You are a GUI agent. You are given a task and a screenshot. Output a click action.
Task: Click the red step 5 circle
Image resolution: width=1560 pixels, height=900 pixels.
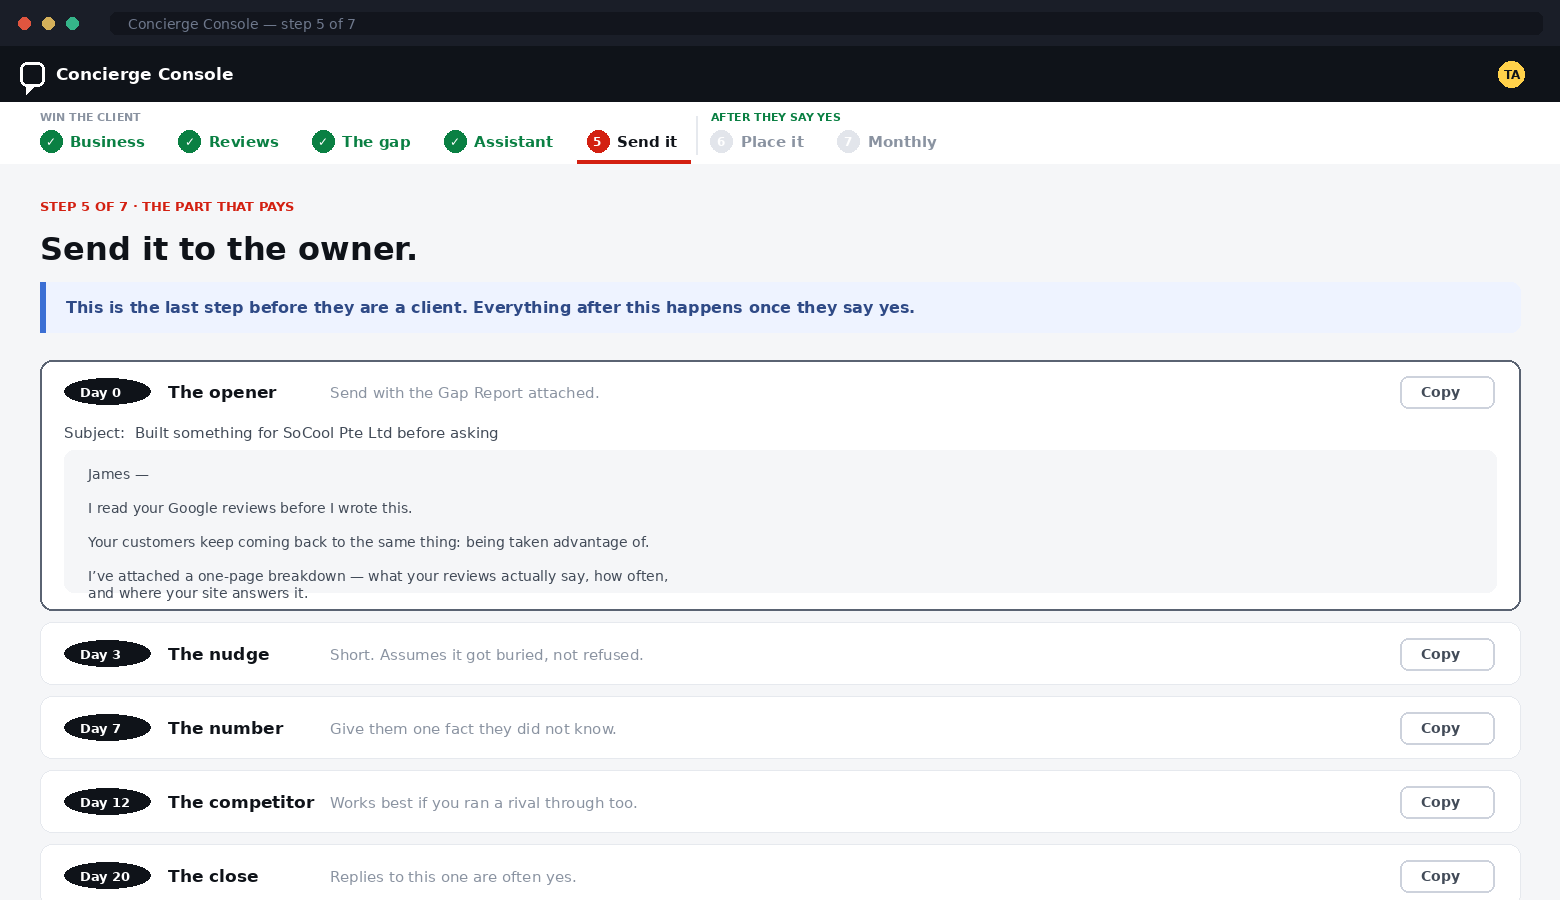pos(598,142)
